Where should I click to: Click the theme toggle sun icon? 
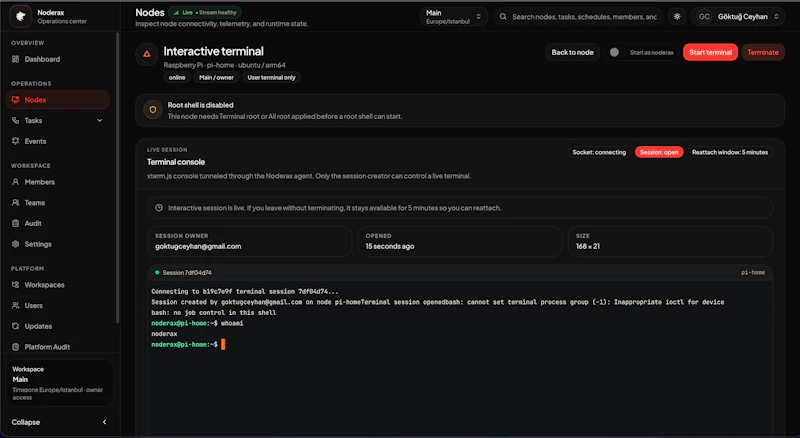click(677, 16)
